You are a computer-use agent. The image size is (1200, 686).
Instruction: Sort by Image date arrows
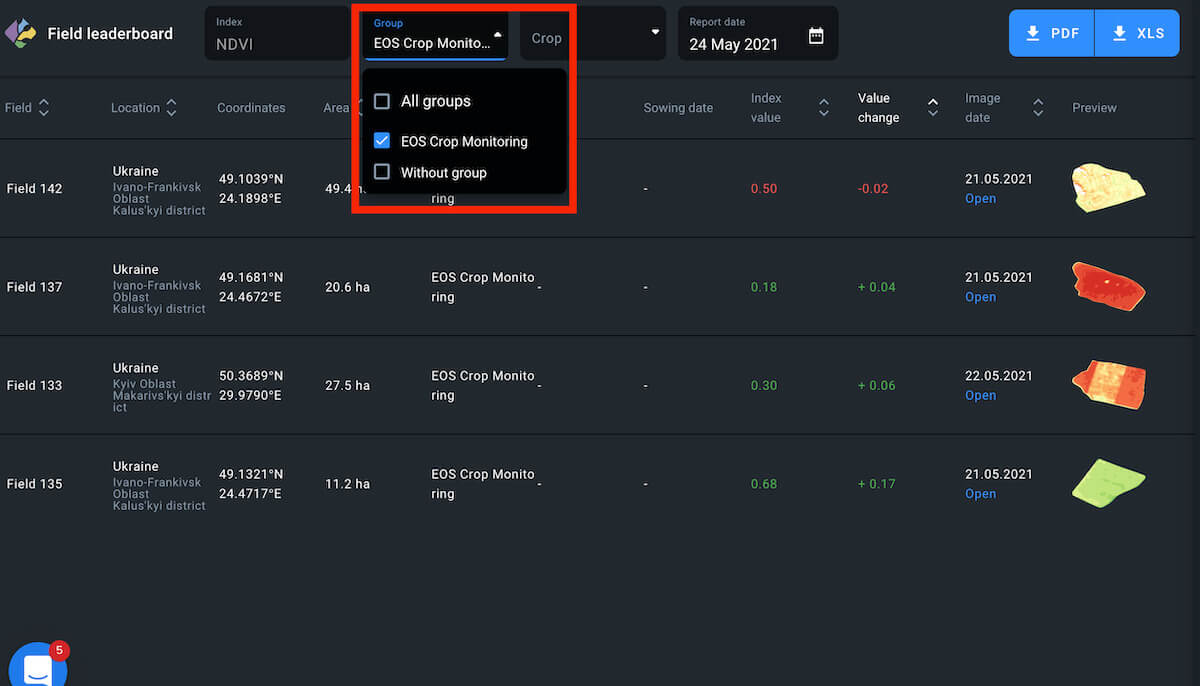[1038, 108]
